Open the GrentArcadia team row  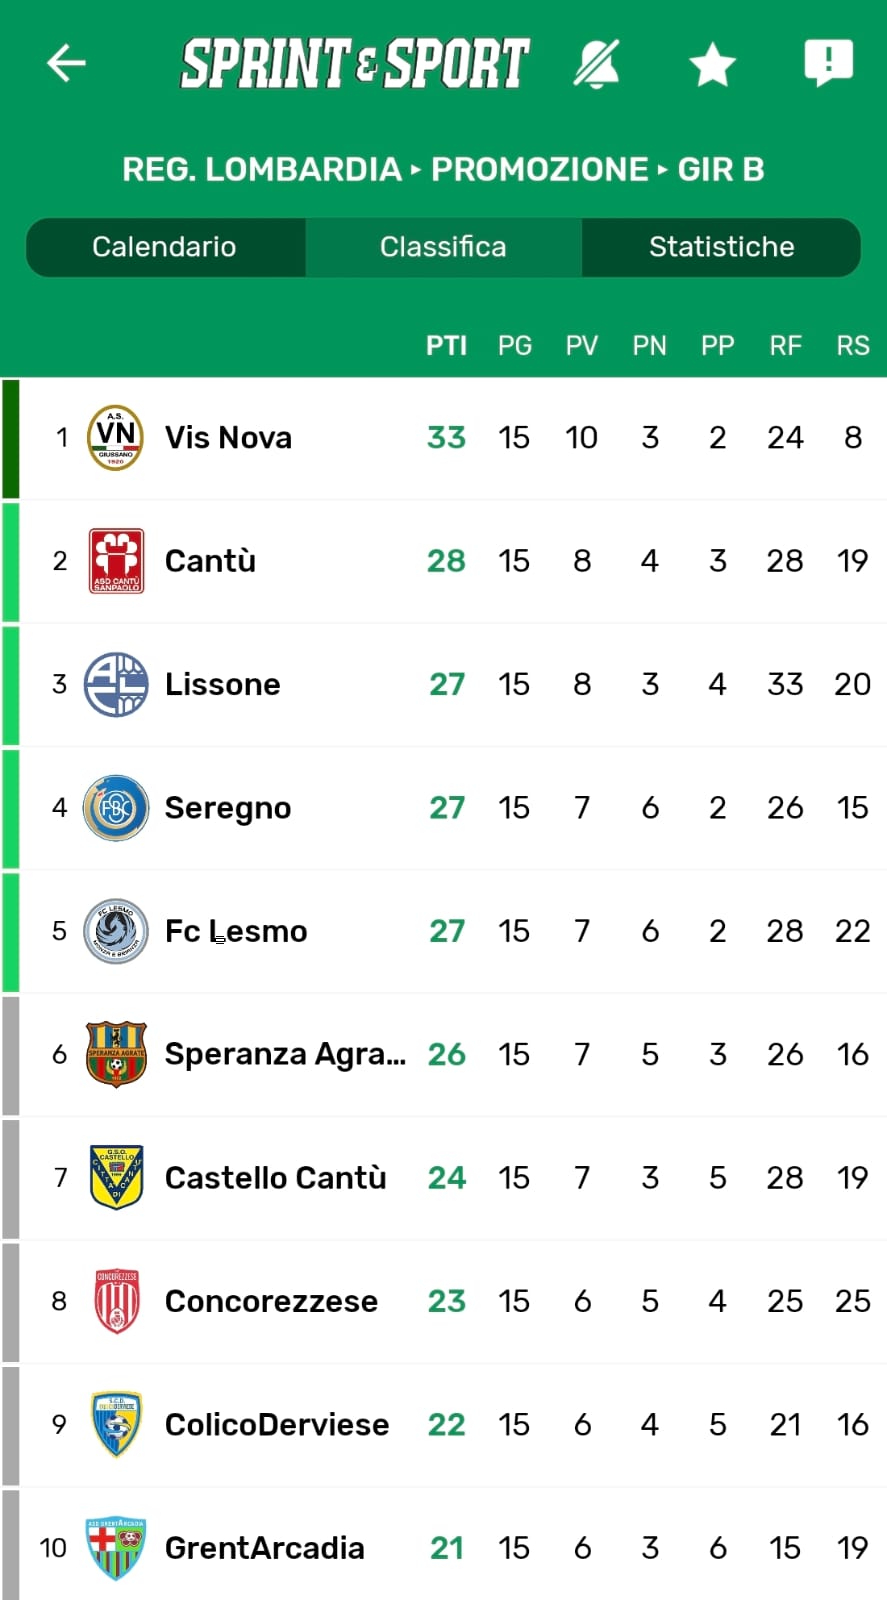point(443,1547)
